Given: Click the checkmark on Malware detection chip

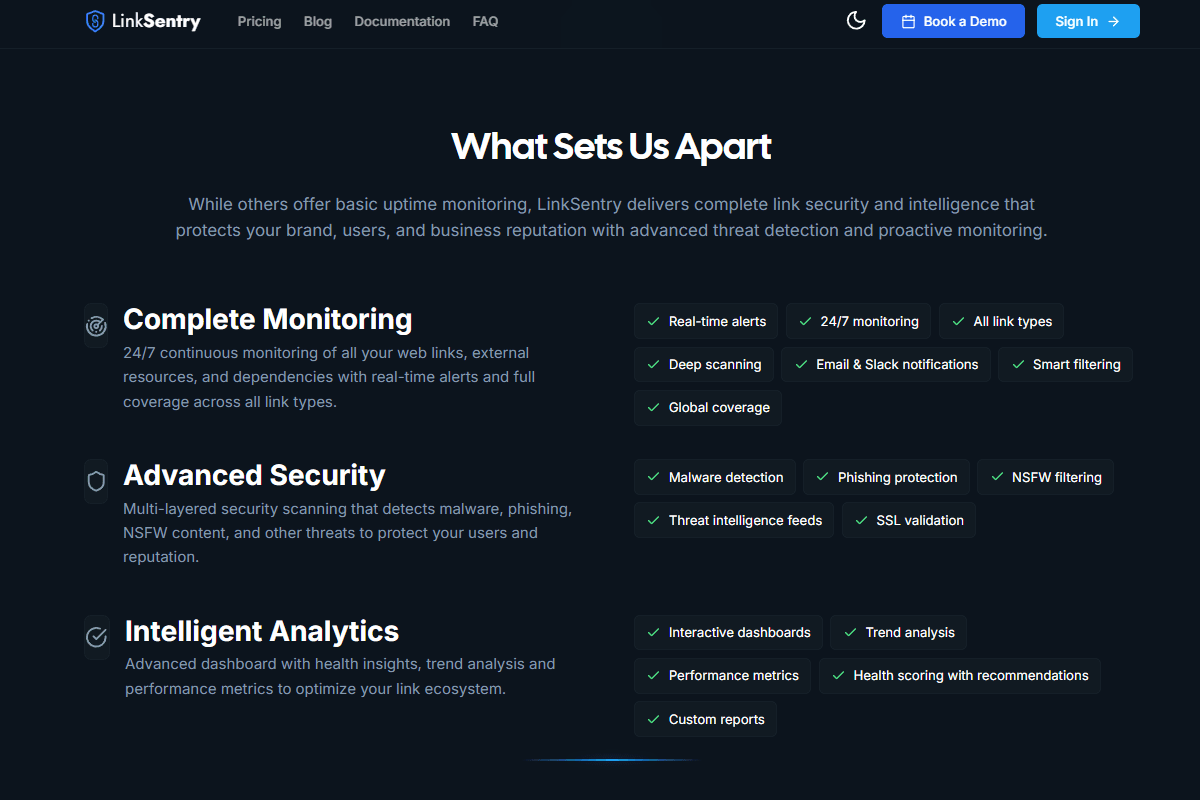Looking at the screenshot, I should click(653, 477).
